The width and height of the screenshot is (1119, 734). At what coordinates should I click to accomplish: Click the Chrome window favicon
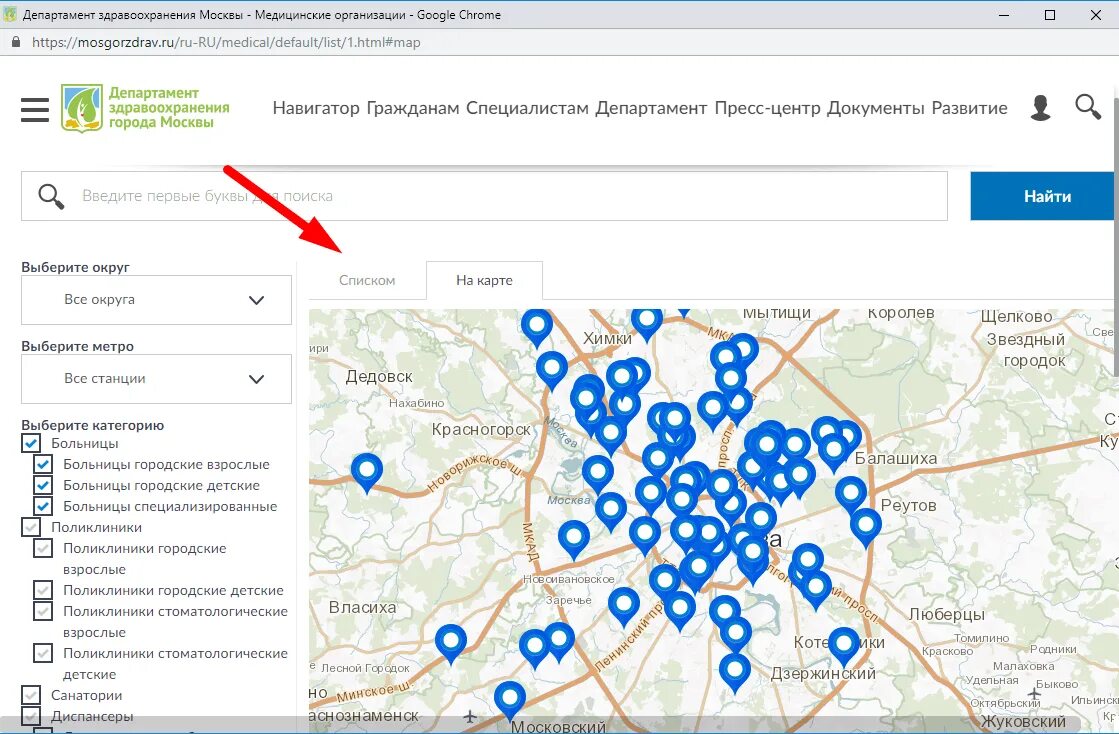point(10,14)
